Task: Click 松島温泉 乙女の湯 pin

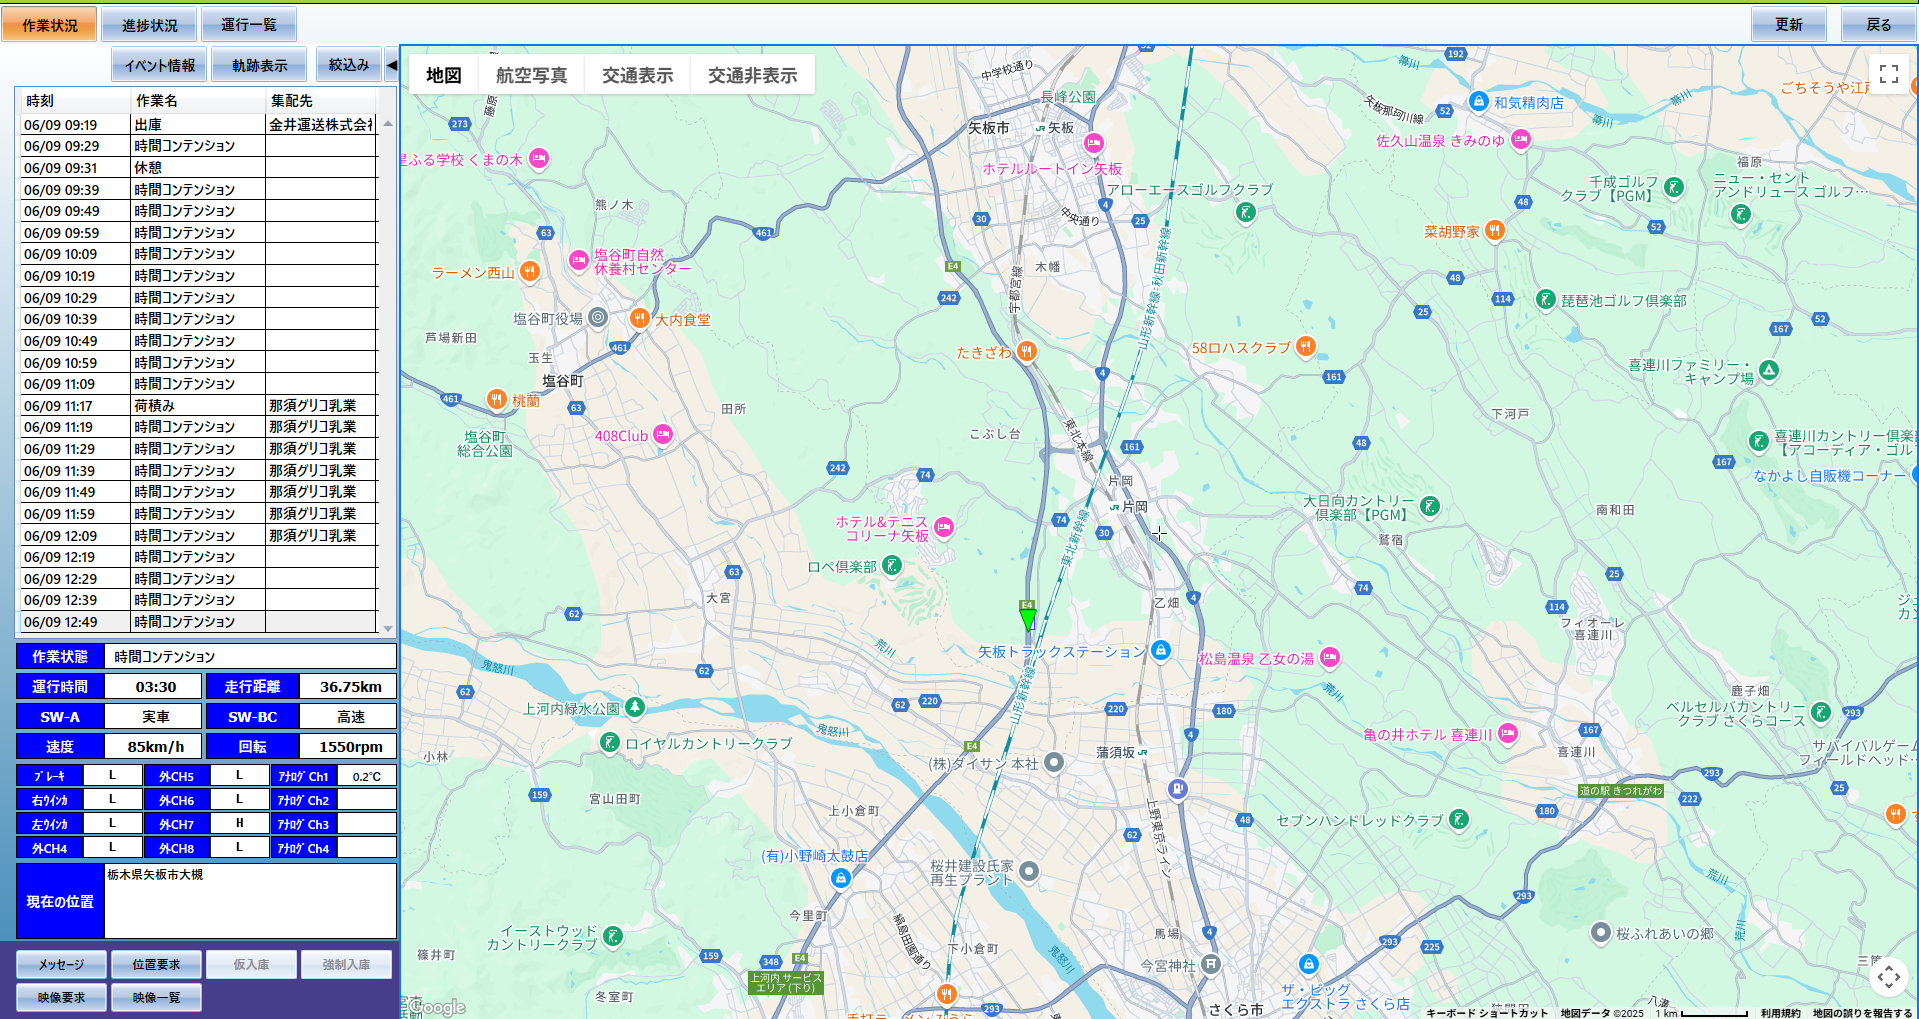Action: [1329, 657]
